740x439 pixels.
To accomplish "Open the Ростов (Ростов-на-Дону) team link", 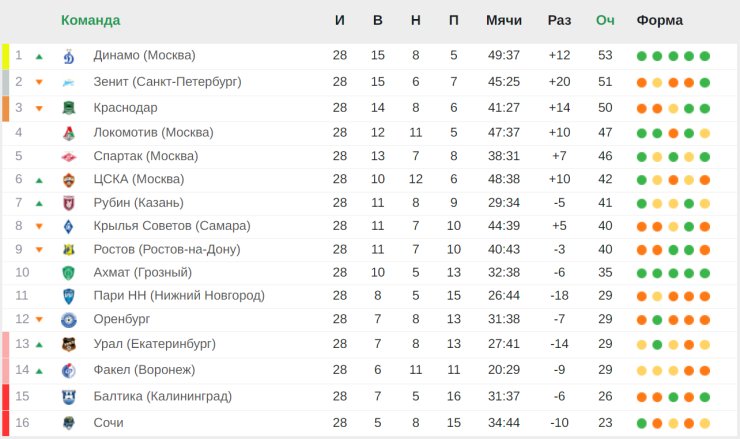I will [167, 249].
